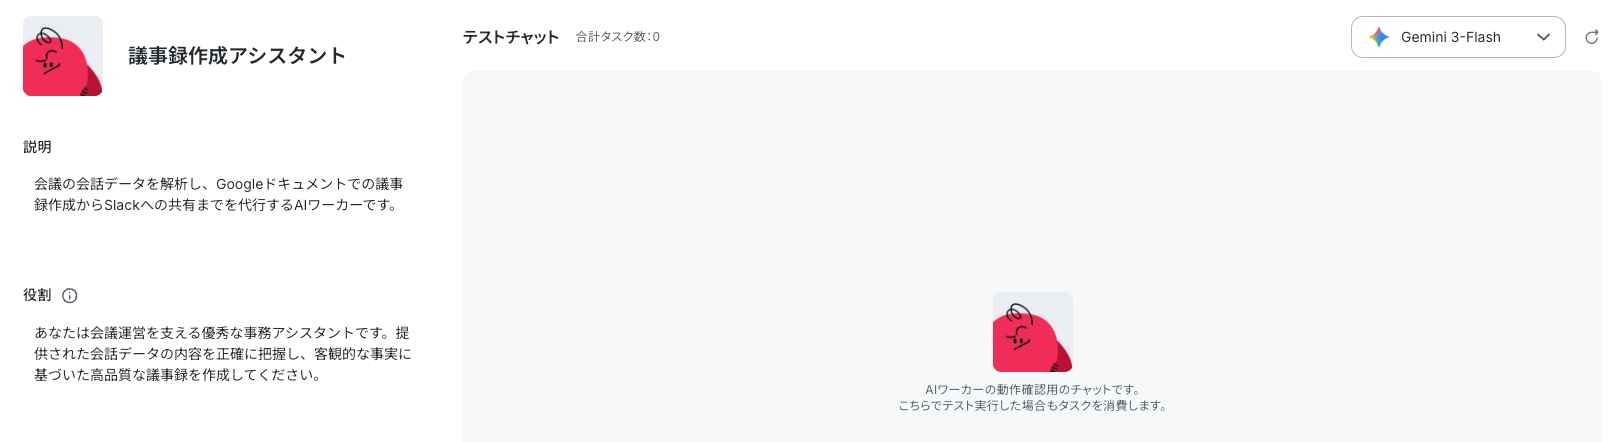Select the 役割 section label

37,295
